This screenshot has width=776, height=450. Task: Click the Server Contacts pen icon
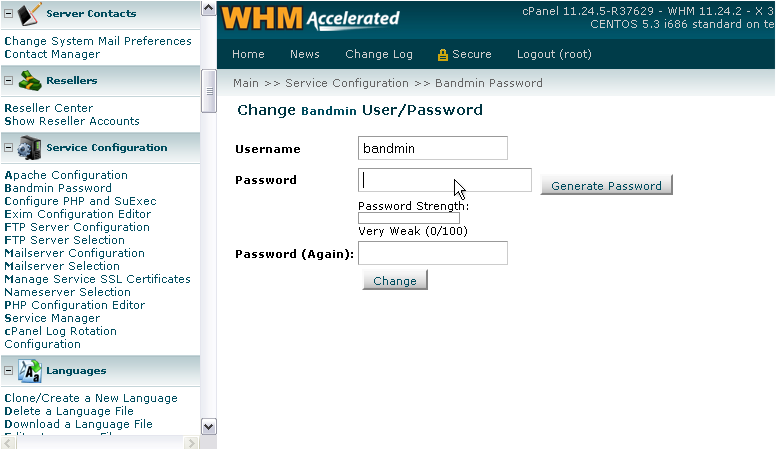[x=29, y=14]
